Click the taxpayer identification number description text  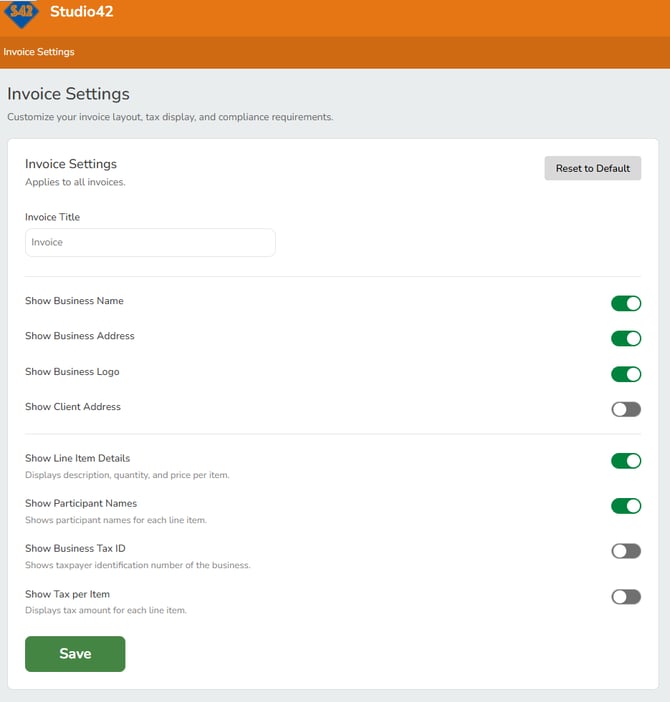coord(137,565)
